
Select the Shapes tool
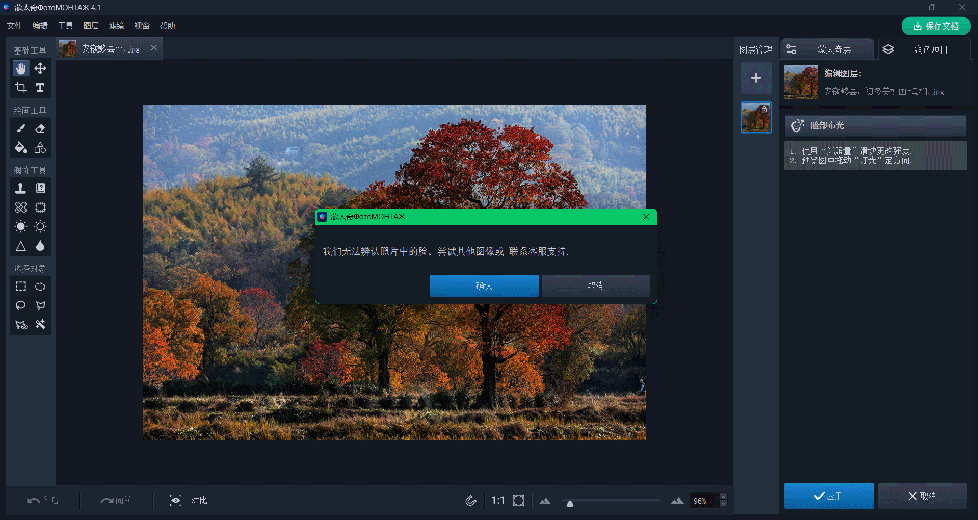coord(40,148)
